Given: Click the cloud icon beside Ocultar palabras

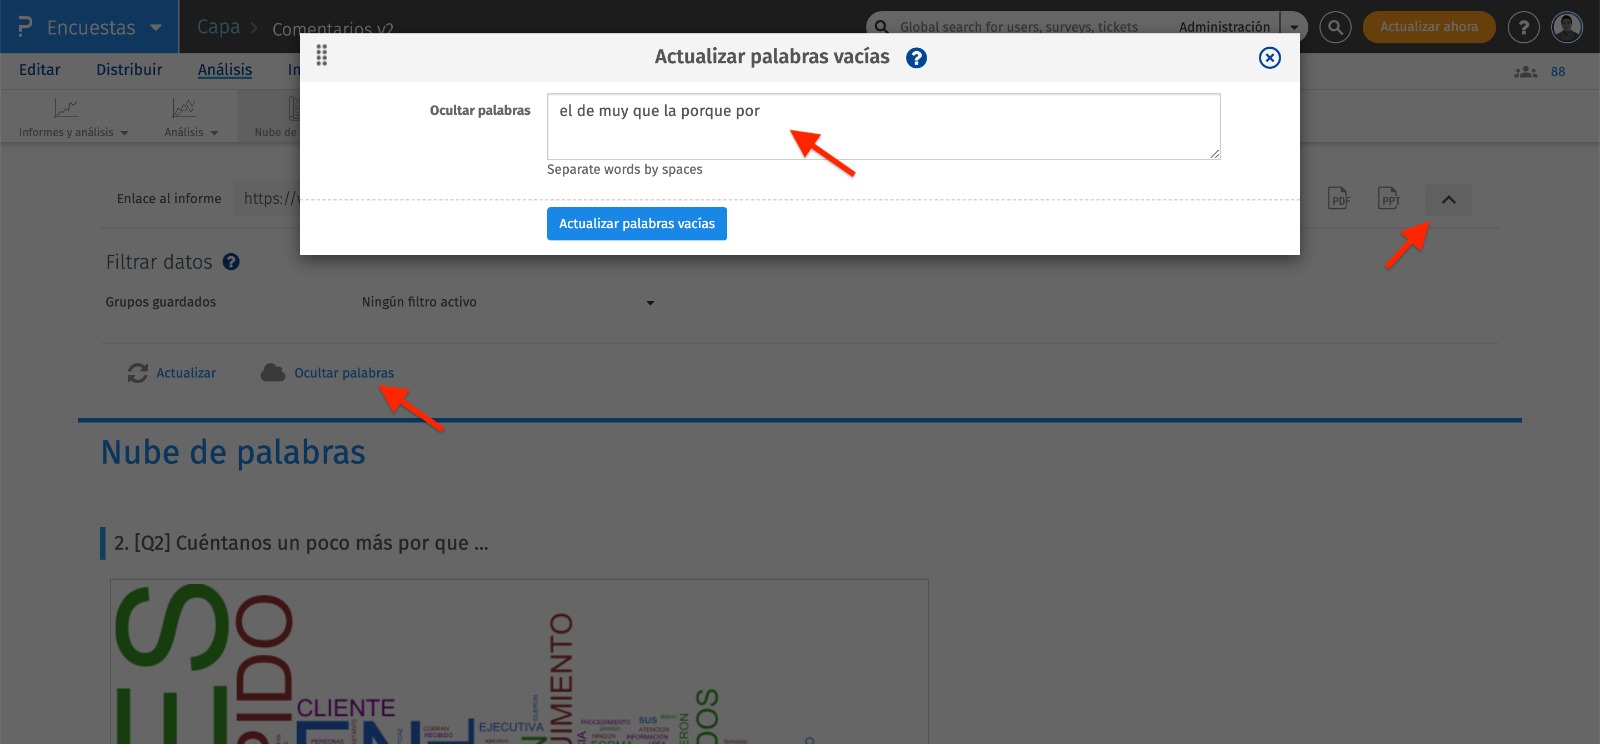Looking at the screenshot, I should coord(273,373).
